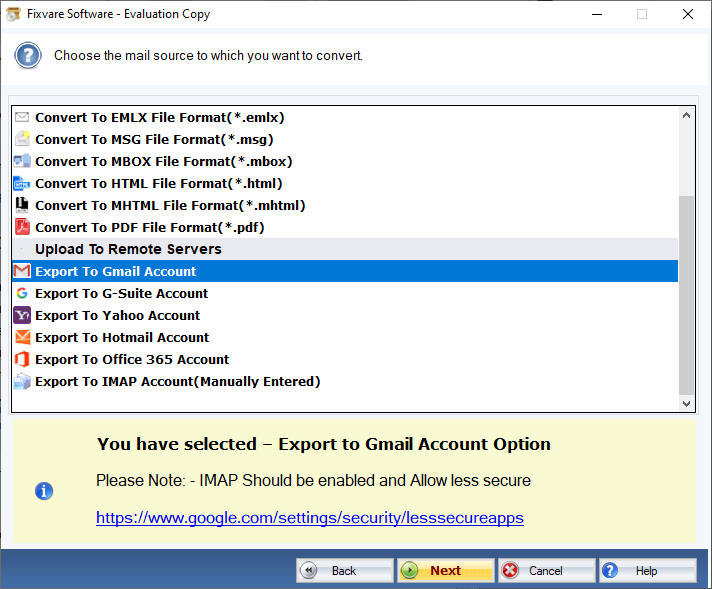Select Export To IMAP Account (Manually Entered)
Viewport: 712px width, 589px height.
pos(345,381)
